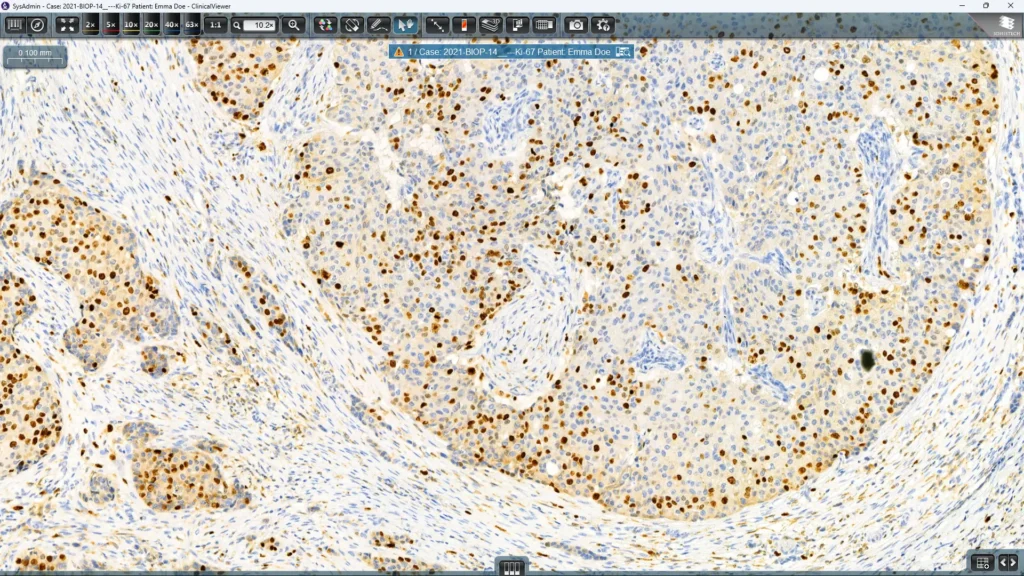Click the Ki-67 Emma Doe case banner
The width and height of the screenshot is (1024, 576).
(511, 52)
